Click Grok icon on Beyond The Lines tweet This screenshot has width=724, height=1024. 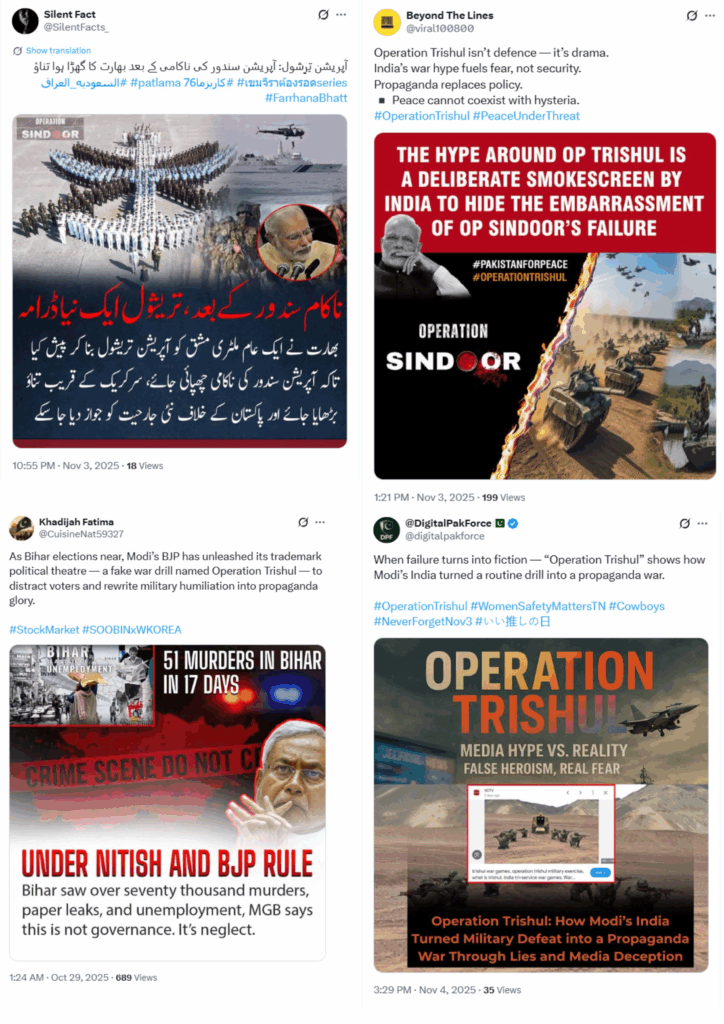pyautogui.click(x=692, y=15)
